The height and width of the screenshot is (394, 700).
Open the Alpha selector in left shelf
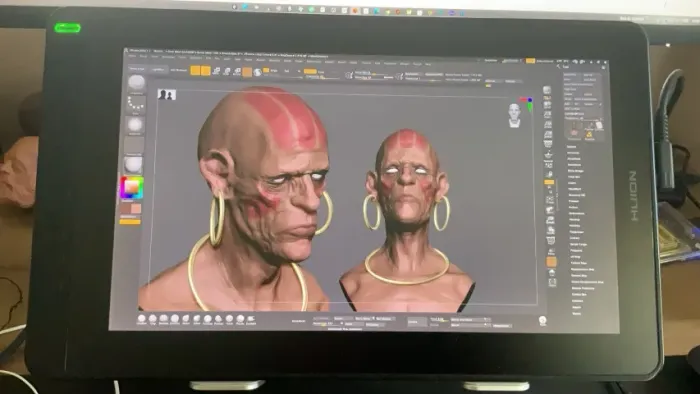click(x=135, y=124)
